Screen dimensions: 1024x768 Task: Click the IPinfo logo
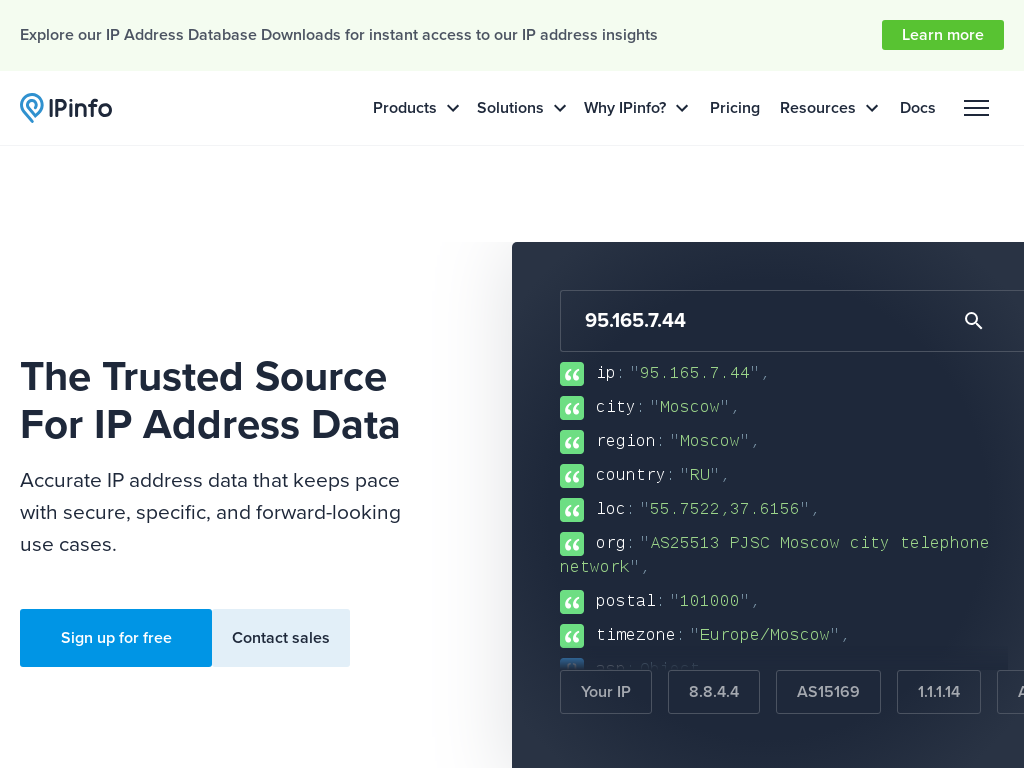click(x=66, y=108)
